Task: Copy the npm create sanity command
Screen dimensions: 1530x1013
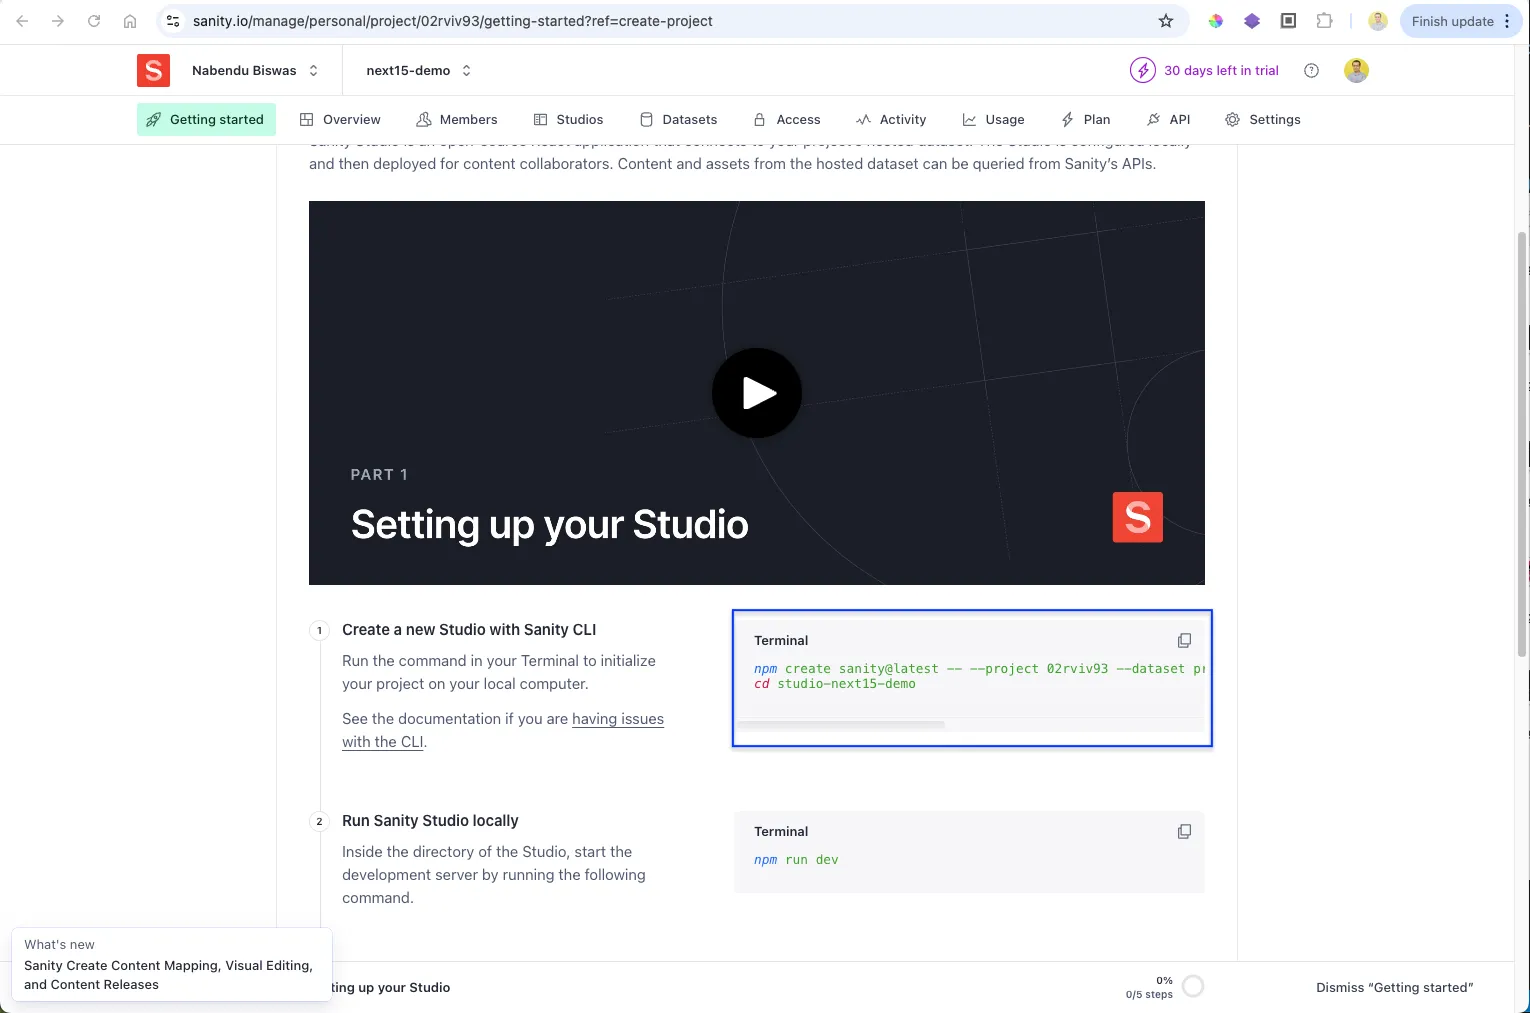Action: tap(1184, 640)
